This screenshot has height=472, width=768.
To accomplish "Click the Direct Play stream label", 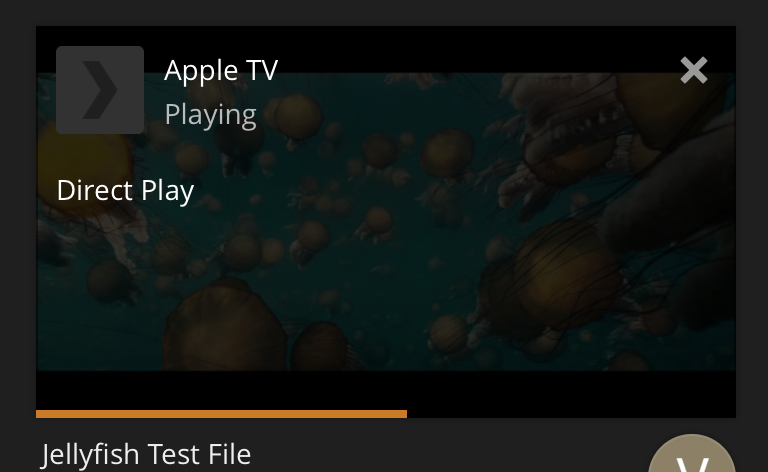I will click(x=125, y=190).
